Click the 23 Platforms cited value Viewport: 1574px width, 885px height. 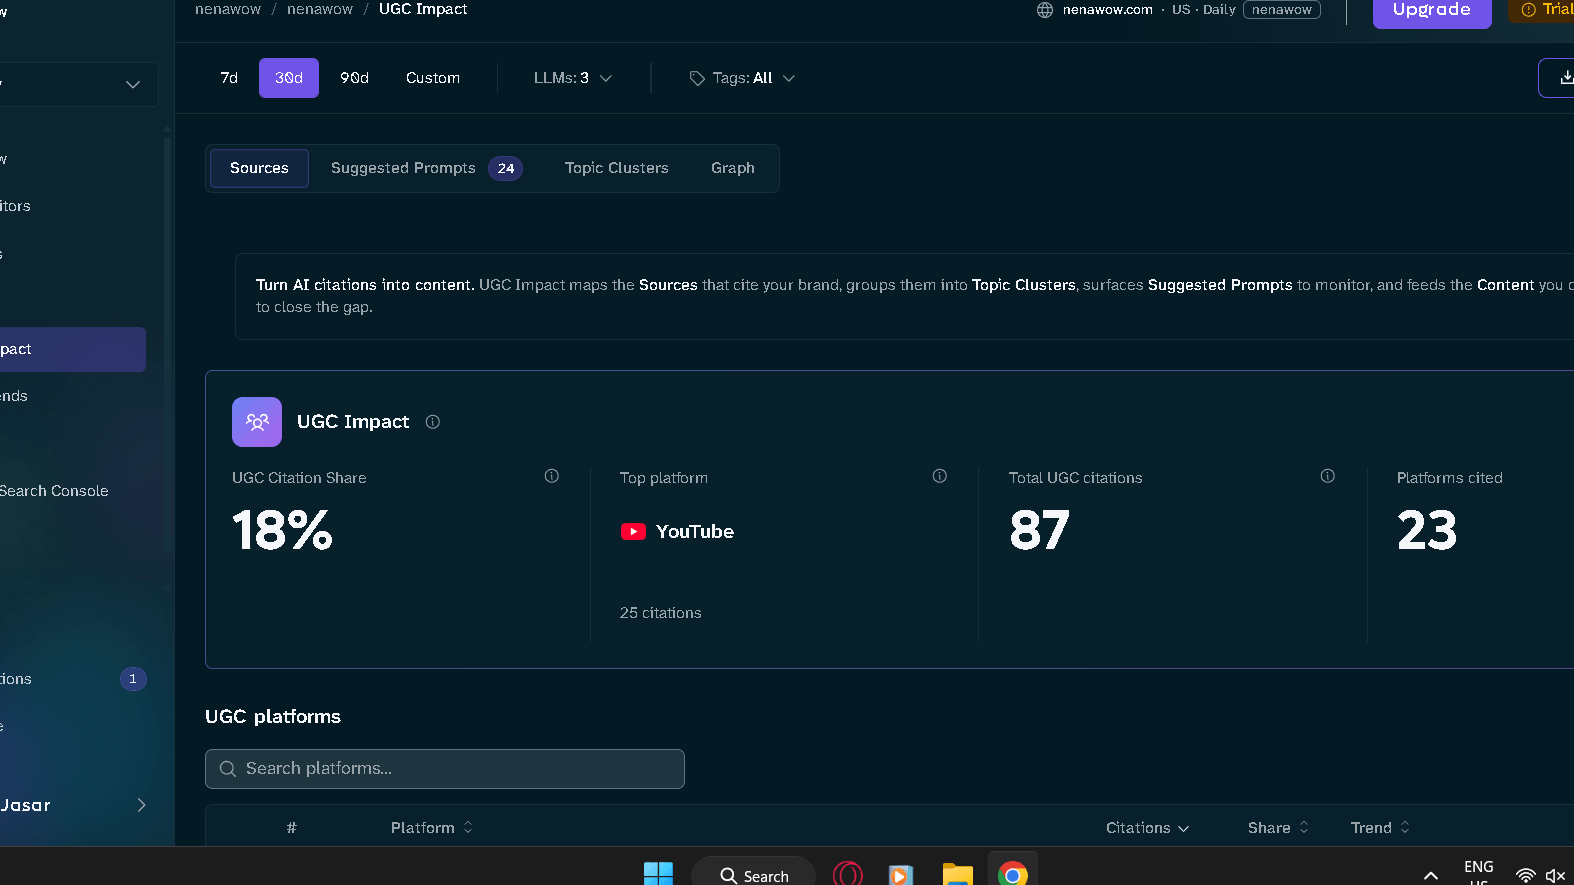pos(1427,530)
